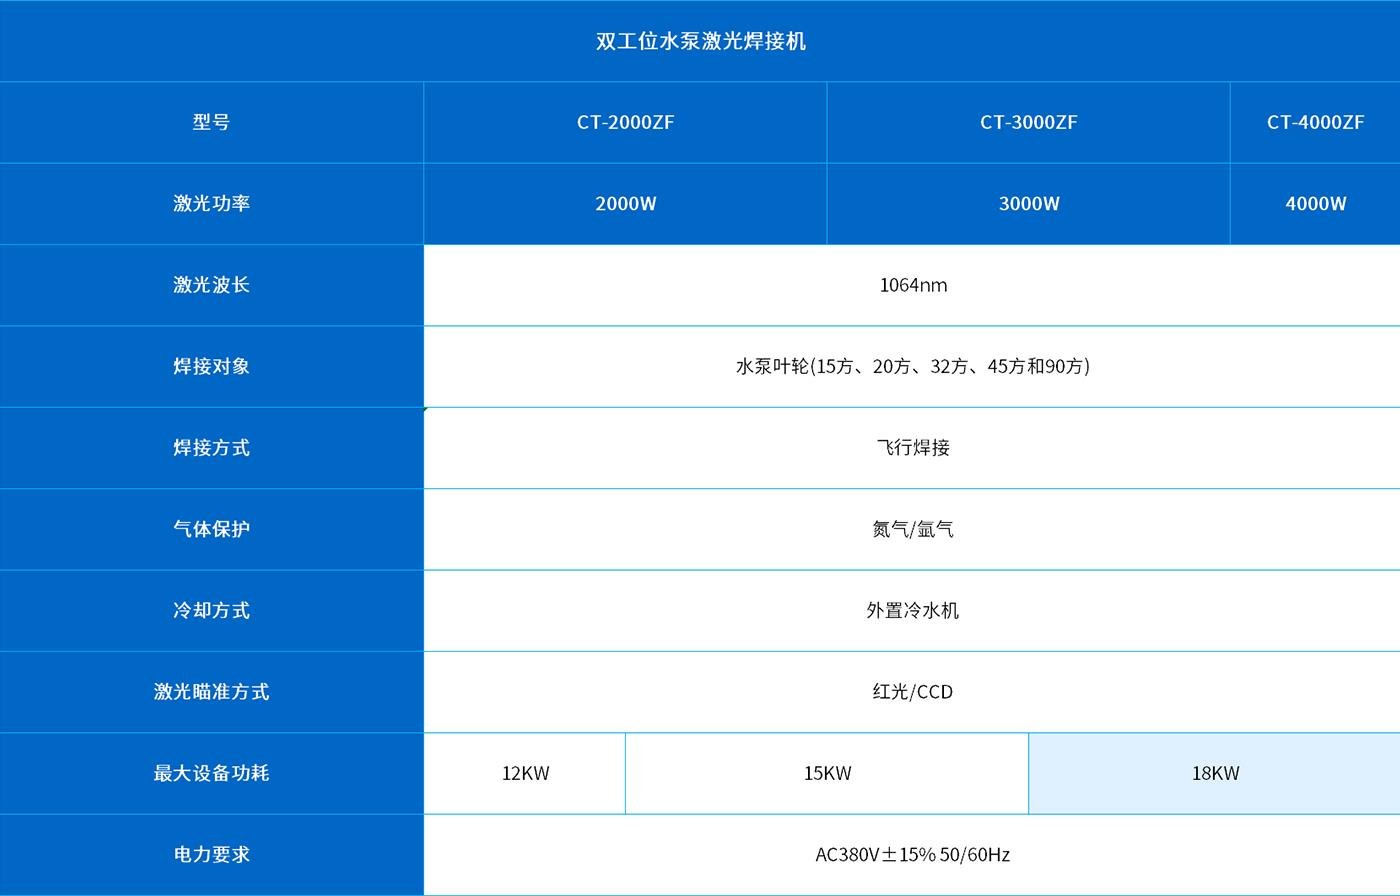Click the 4000W laser power cell
Image resolution: width=1400 pixels, height=896 pixels.
click(1315, 204)
